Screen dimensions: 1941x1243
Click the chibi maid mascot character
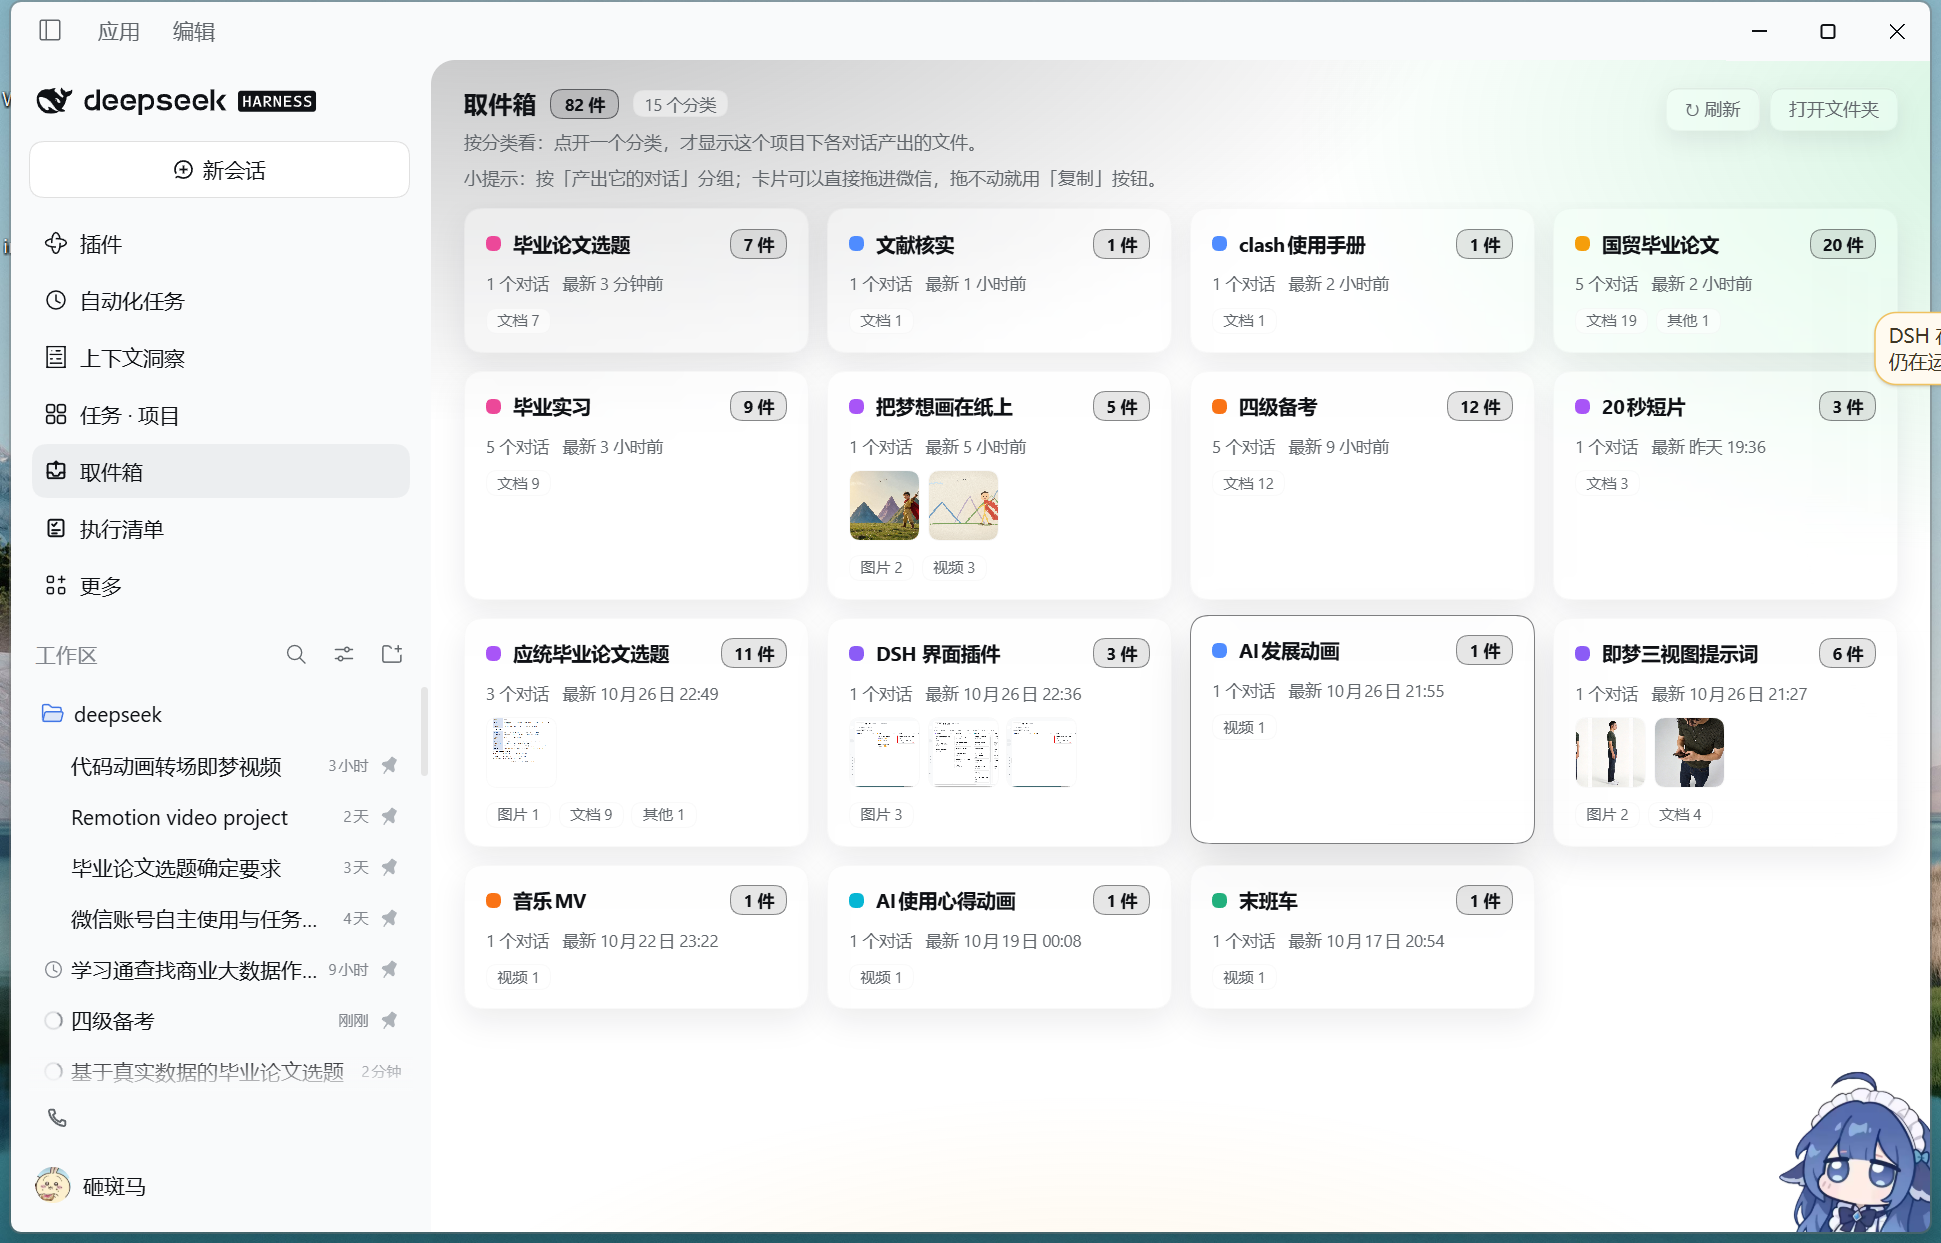[1855, 1155]
